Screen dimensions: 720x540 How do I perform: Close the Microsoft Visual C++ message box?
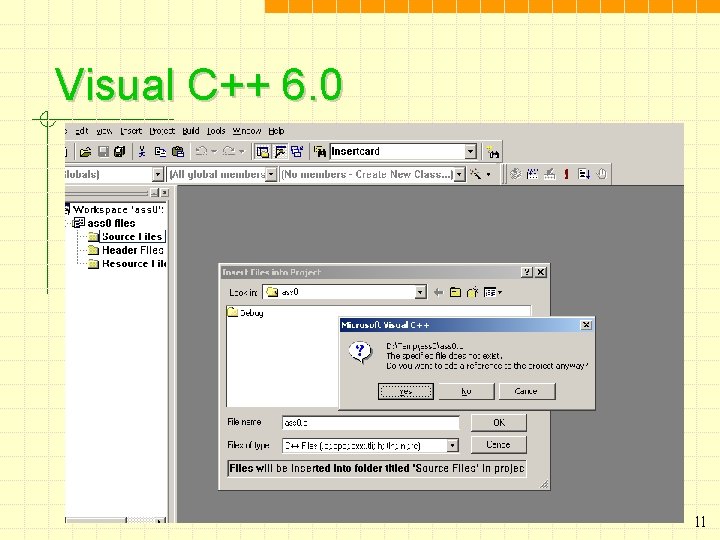[586, 325]
